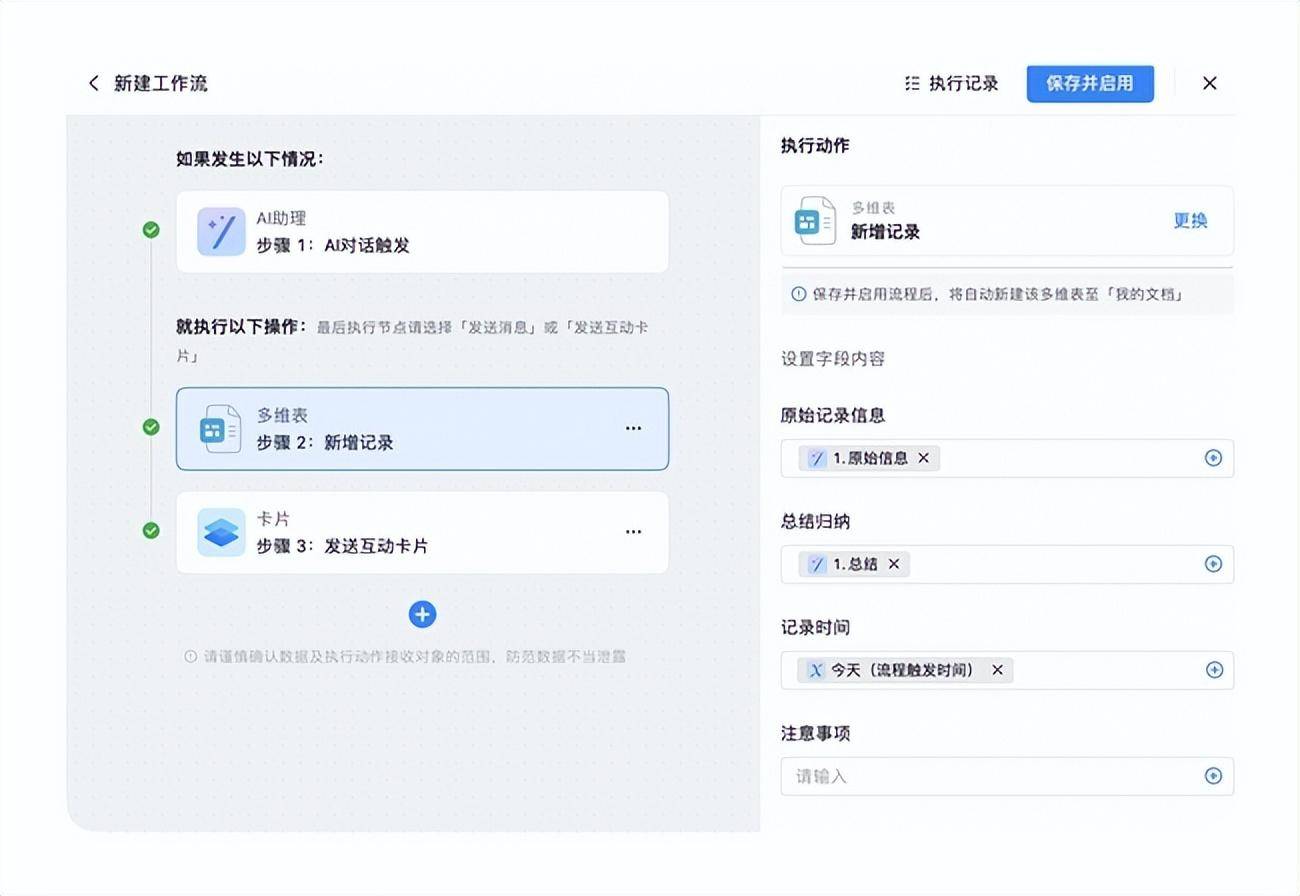Click the 1.总结 variable tag
Image resolution: width=1300 pixels, height=896 pixels.
854,564
